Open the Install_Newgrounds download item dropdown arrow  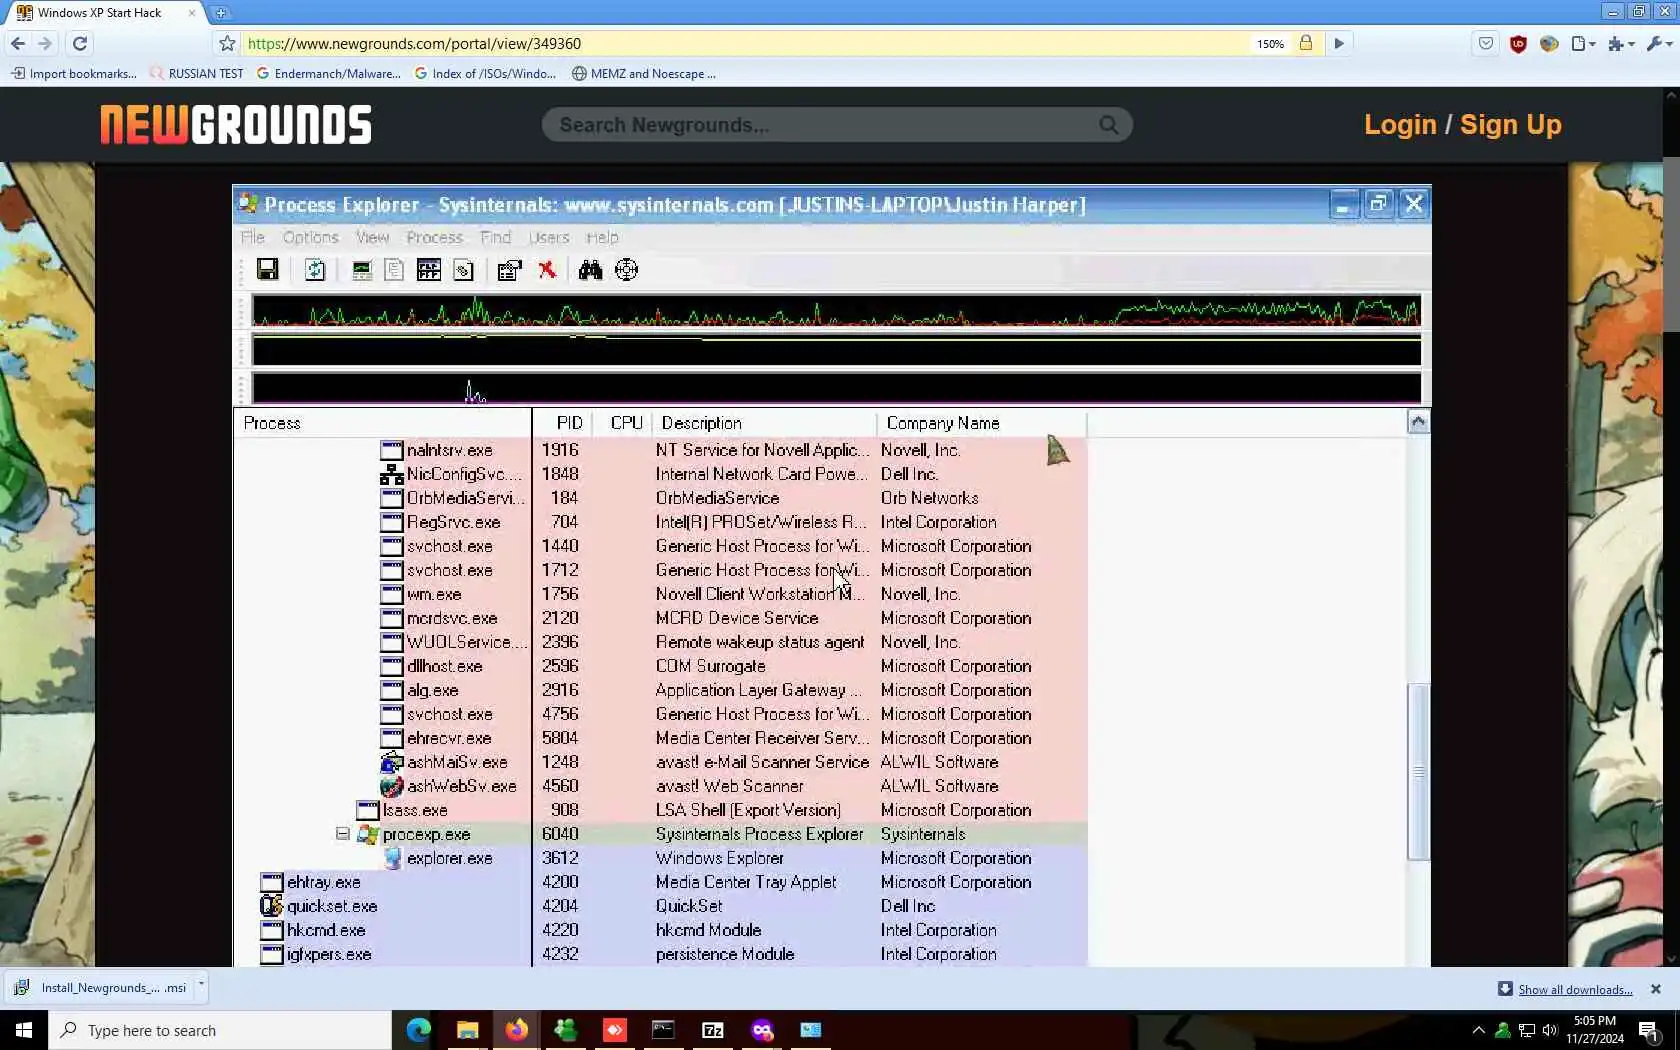coord(201,987)
